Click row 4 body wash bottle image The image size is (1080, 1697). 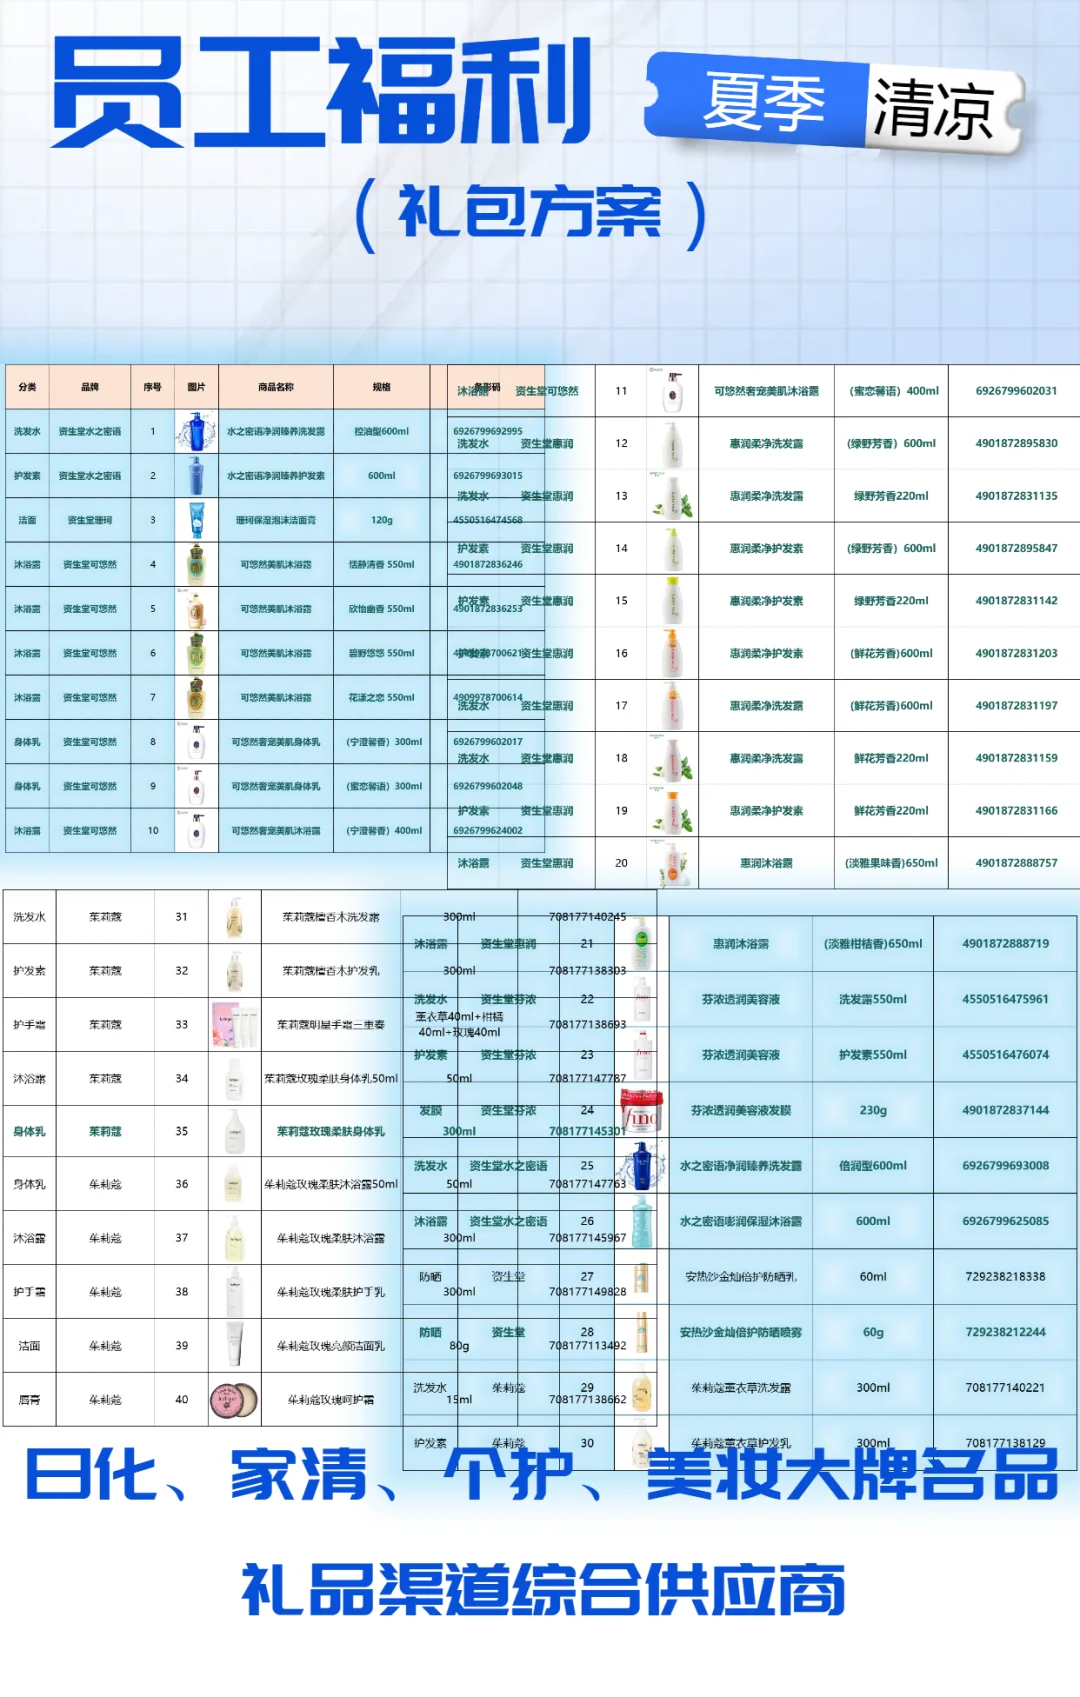pos(196,564)
